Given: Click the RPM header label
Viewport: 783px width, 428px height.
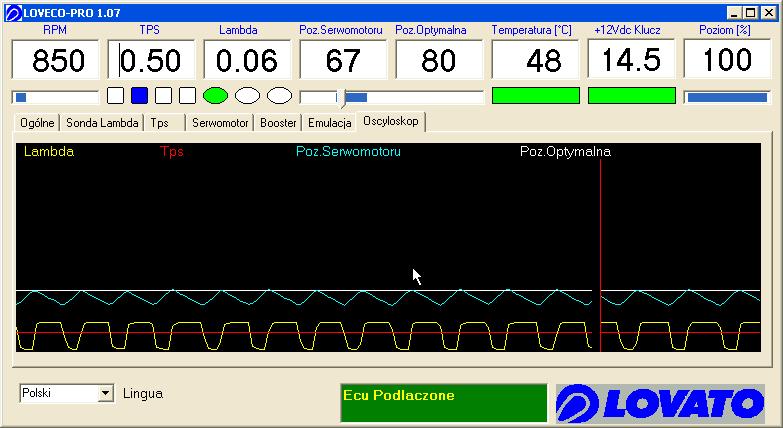Looking at the screenshot, I should 55,30.
